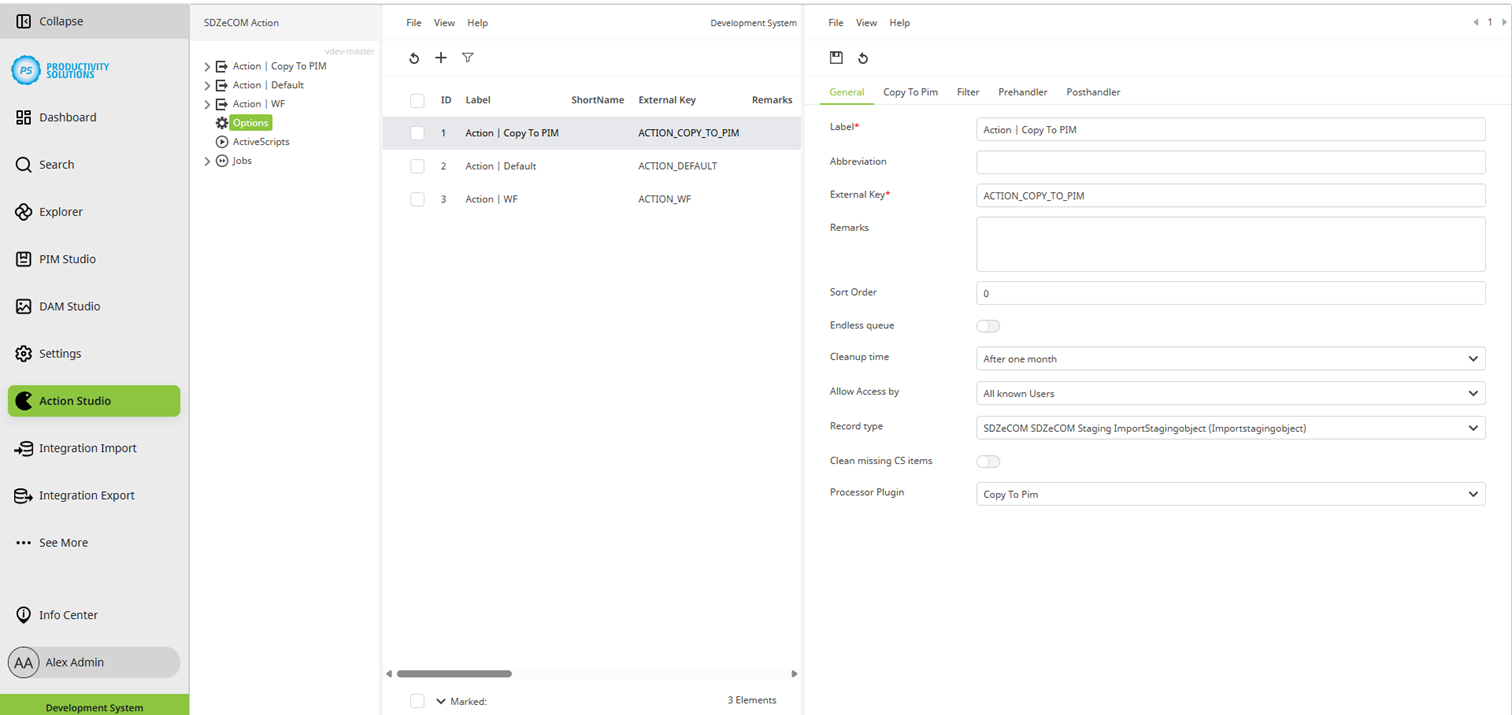The image size is (1512, 715).
Task: Click into the Sort Order field
Action: click(1230, 293)
